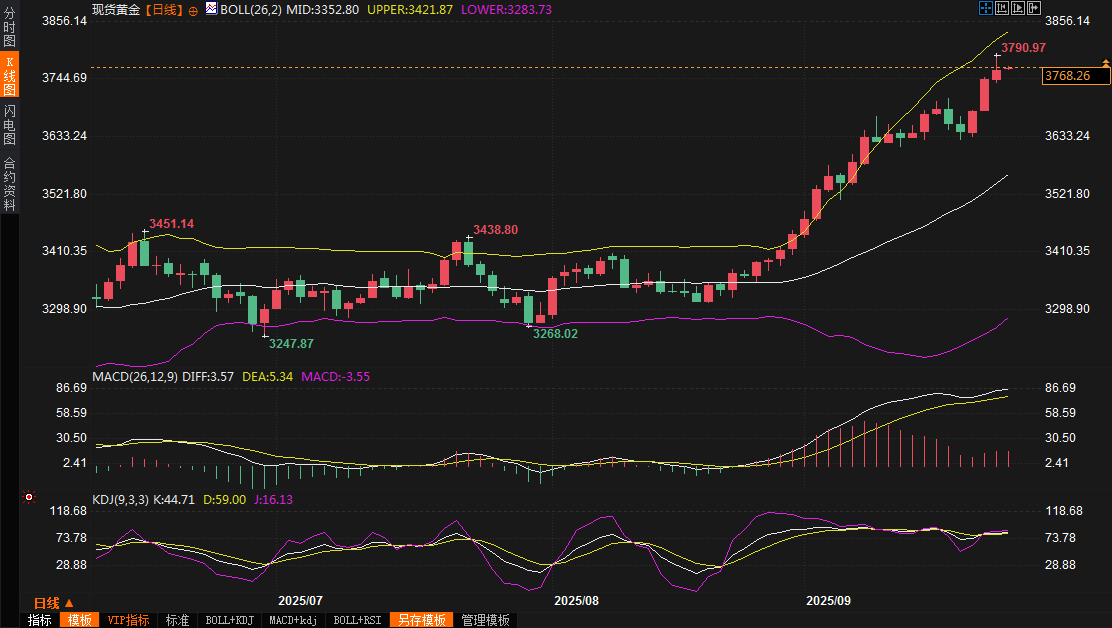The image size is (1112, 628).
Task: Click the MACD:-3.55 value
Action: point(335,376)
